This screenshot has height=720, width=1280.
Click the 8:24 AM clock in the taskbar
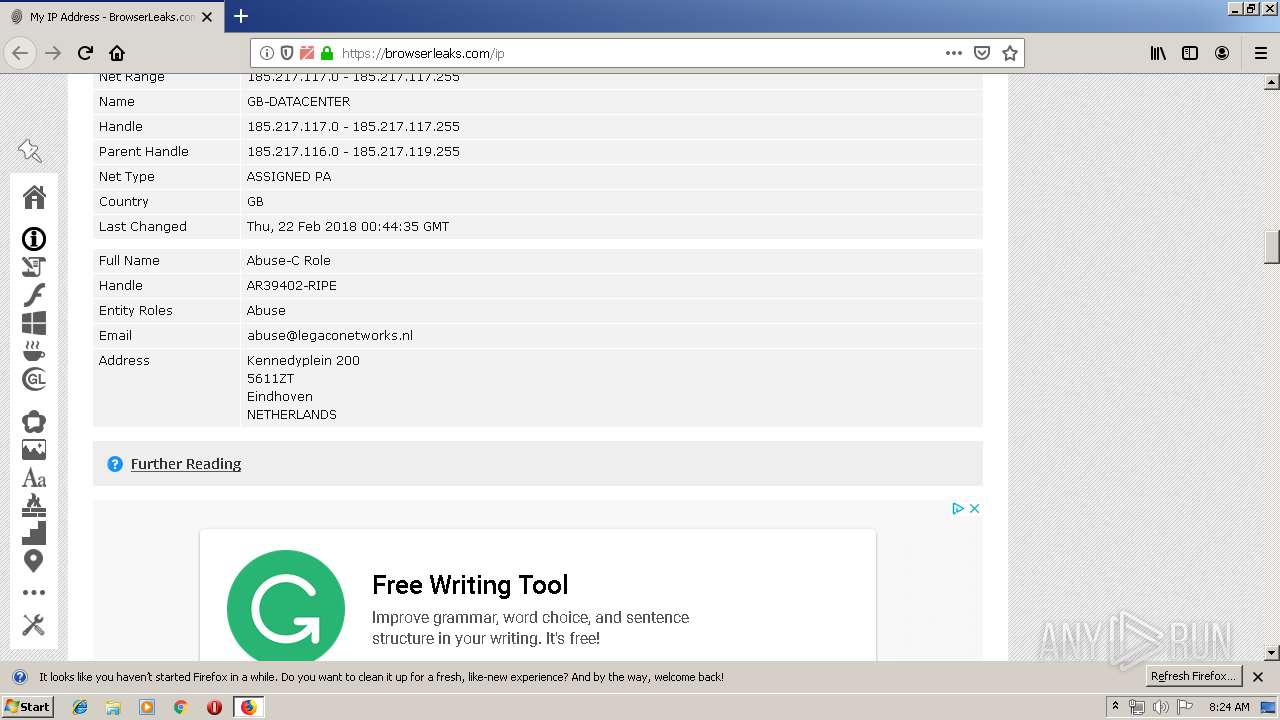click(1229, 707)
